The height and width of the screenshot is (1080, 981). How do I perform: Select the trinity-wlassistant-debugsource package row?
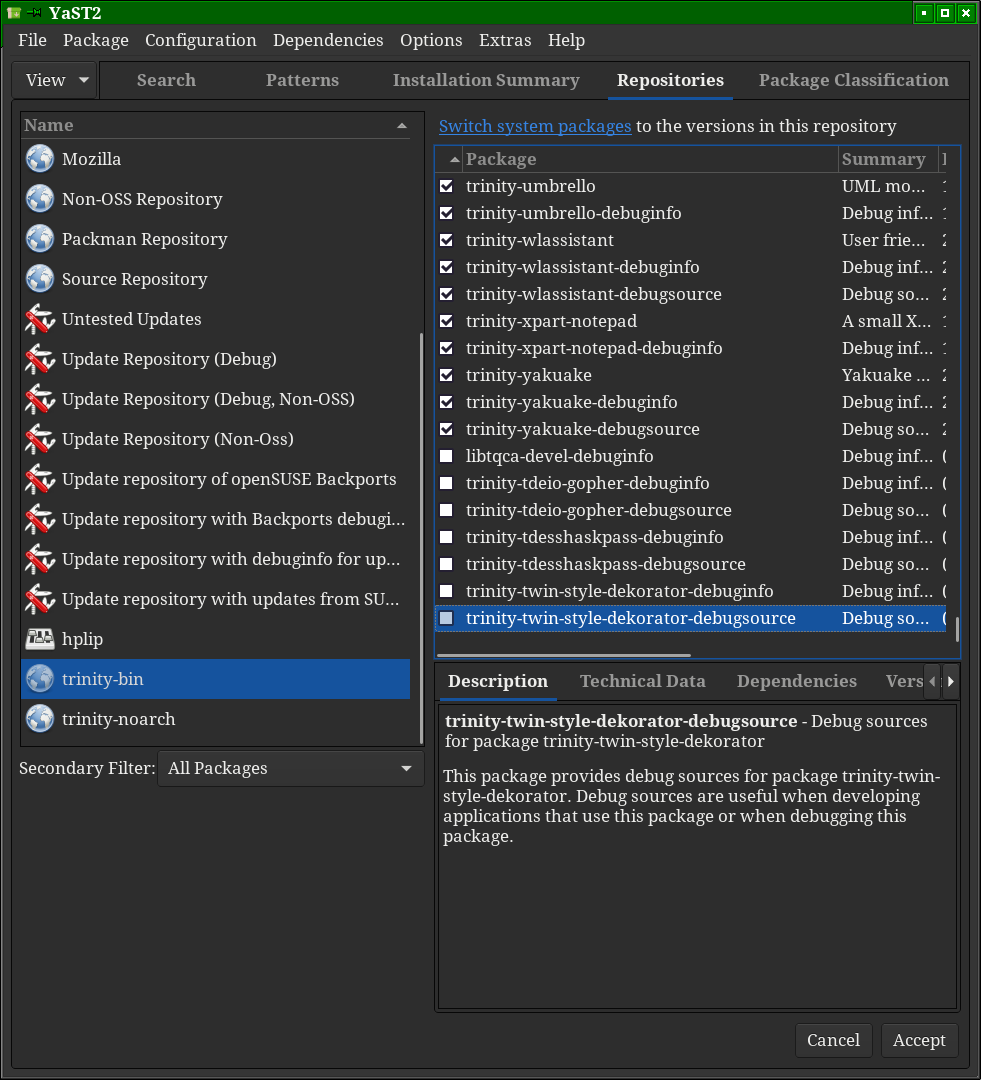tap(691, 294)
